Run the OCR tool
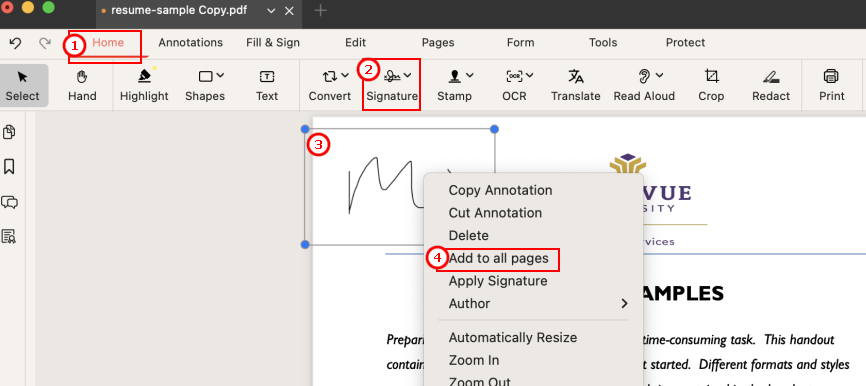The image size is (866, 386). coord(514,86)
